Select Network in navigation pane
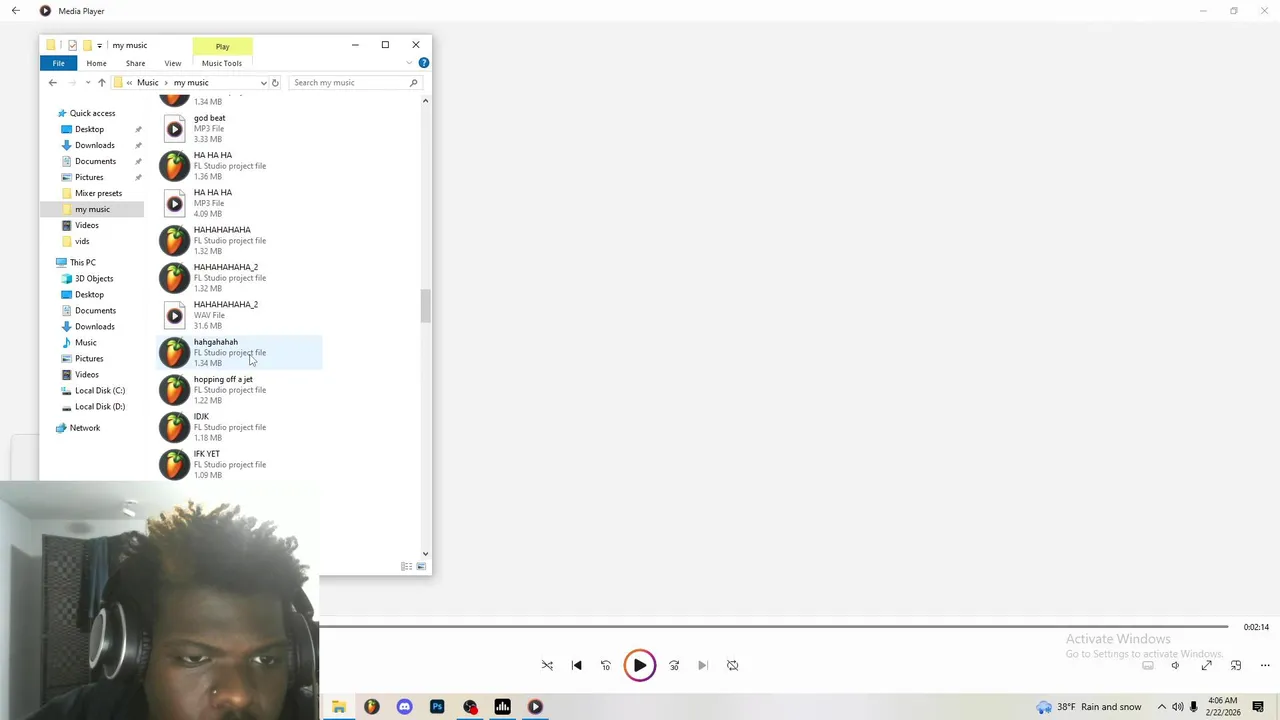The image size is (1280, 720). (84, 428)
